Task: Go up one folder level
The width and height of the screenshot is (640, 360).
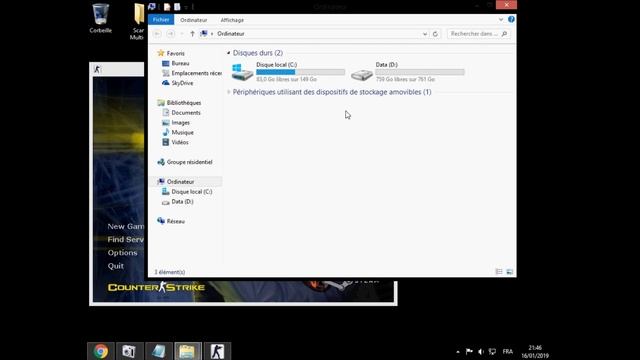Action: tap(192, 34)
